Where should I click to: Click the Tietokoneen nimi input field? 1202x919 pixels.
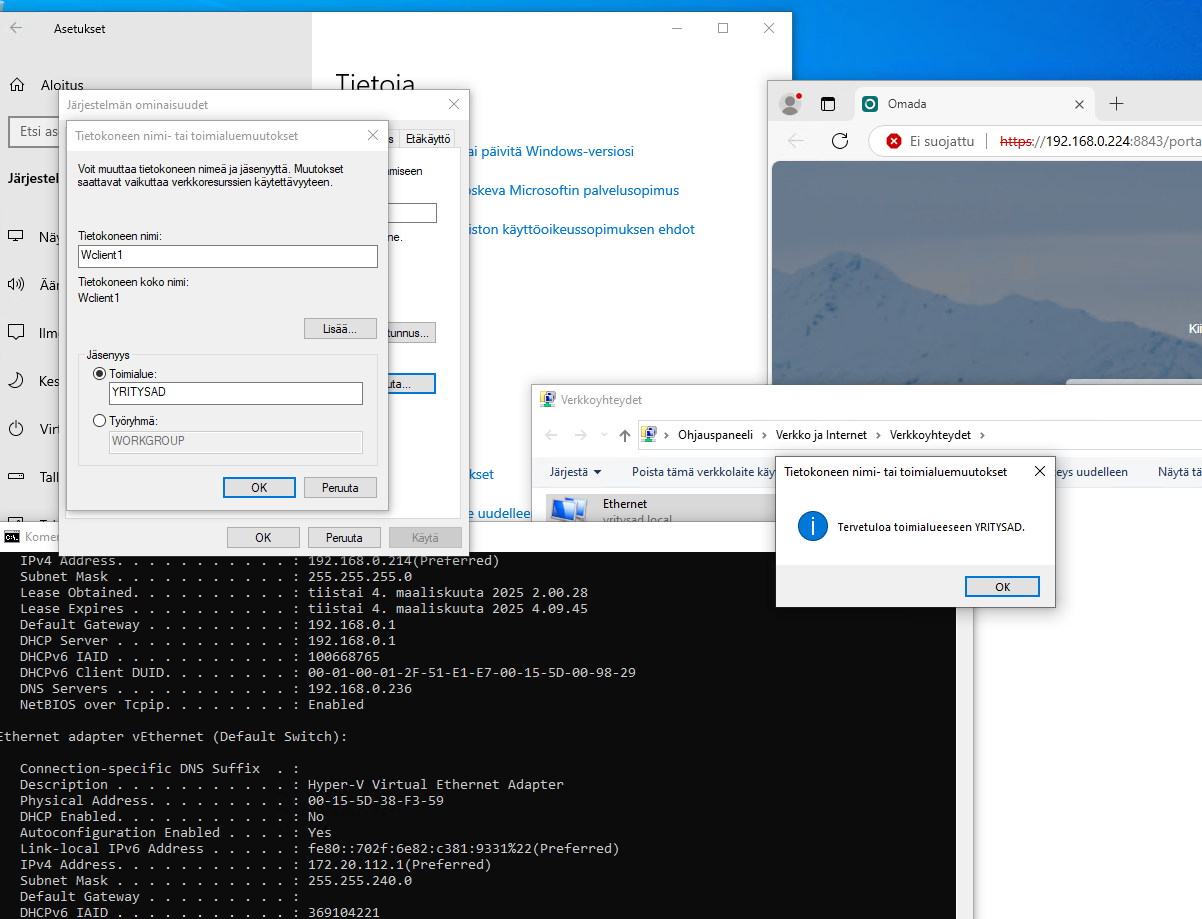[228, 256]
